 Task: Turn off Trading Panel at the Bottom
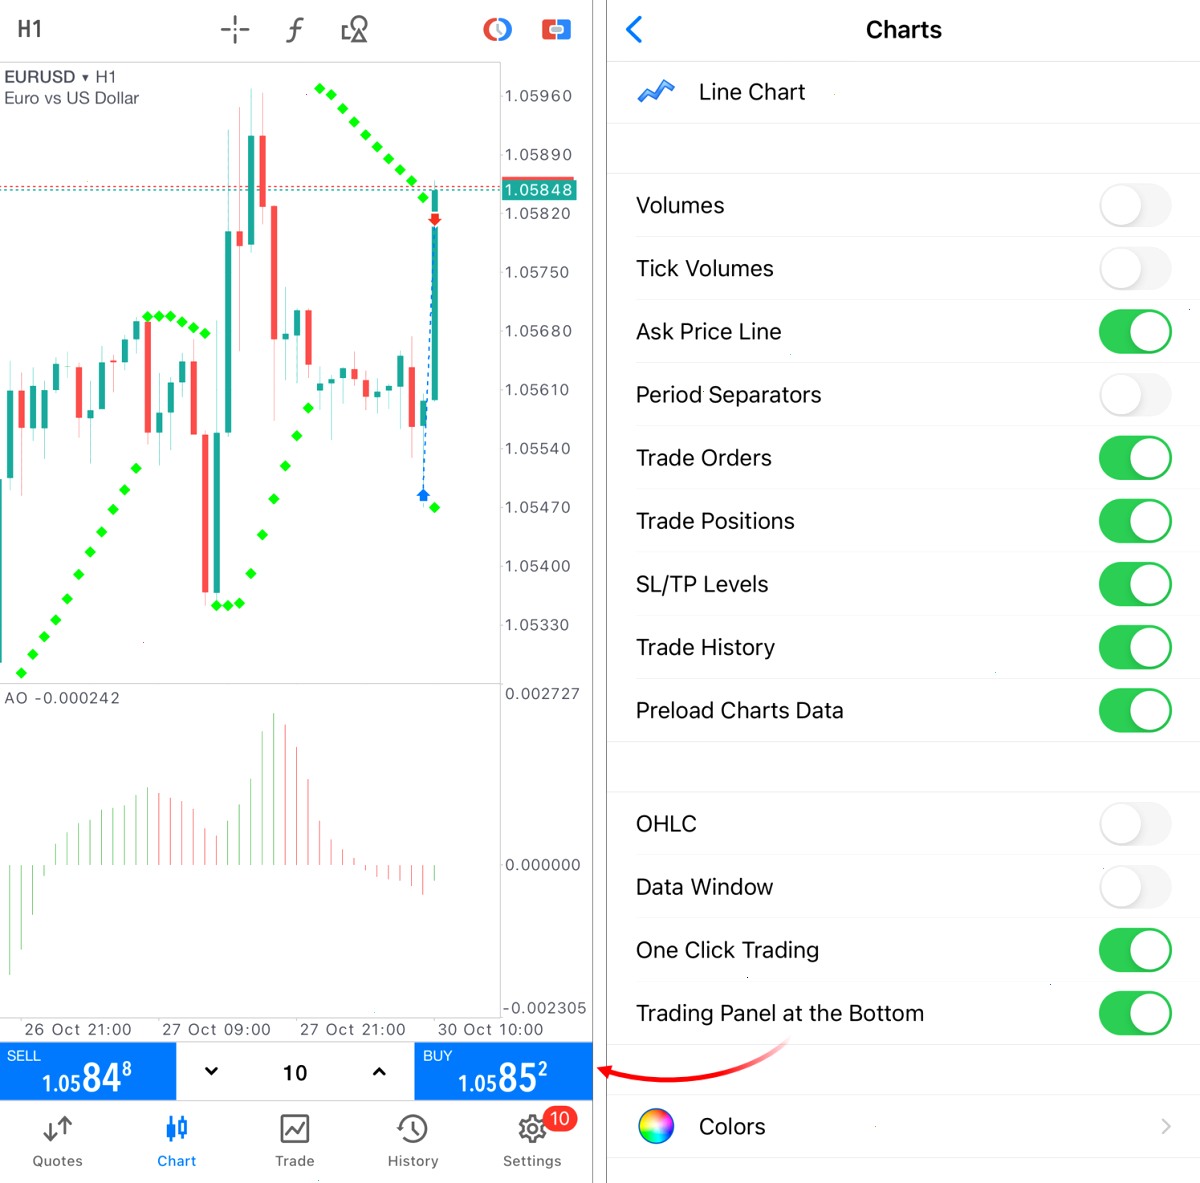coord(1135,1013)
